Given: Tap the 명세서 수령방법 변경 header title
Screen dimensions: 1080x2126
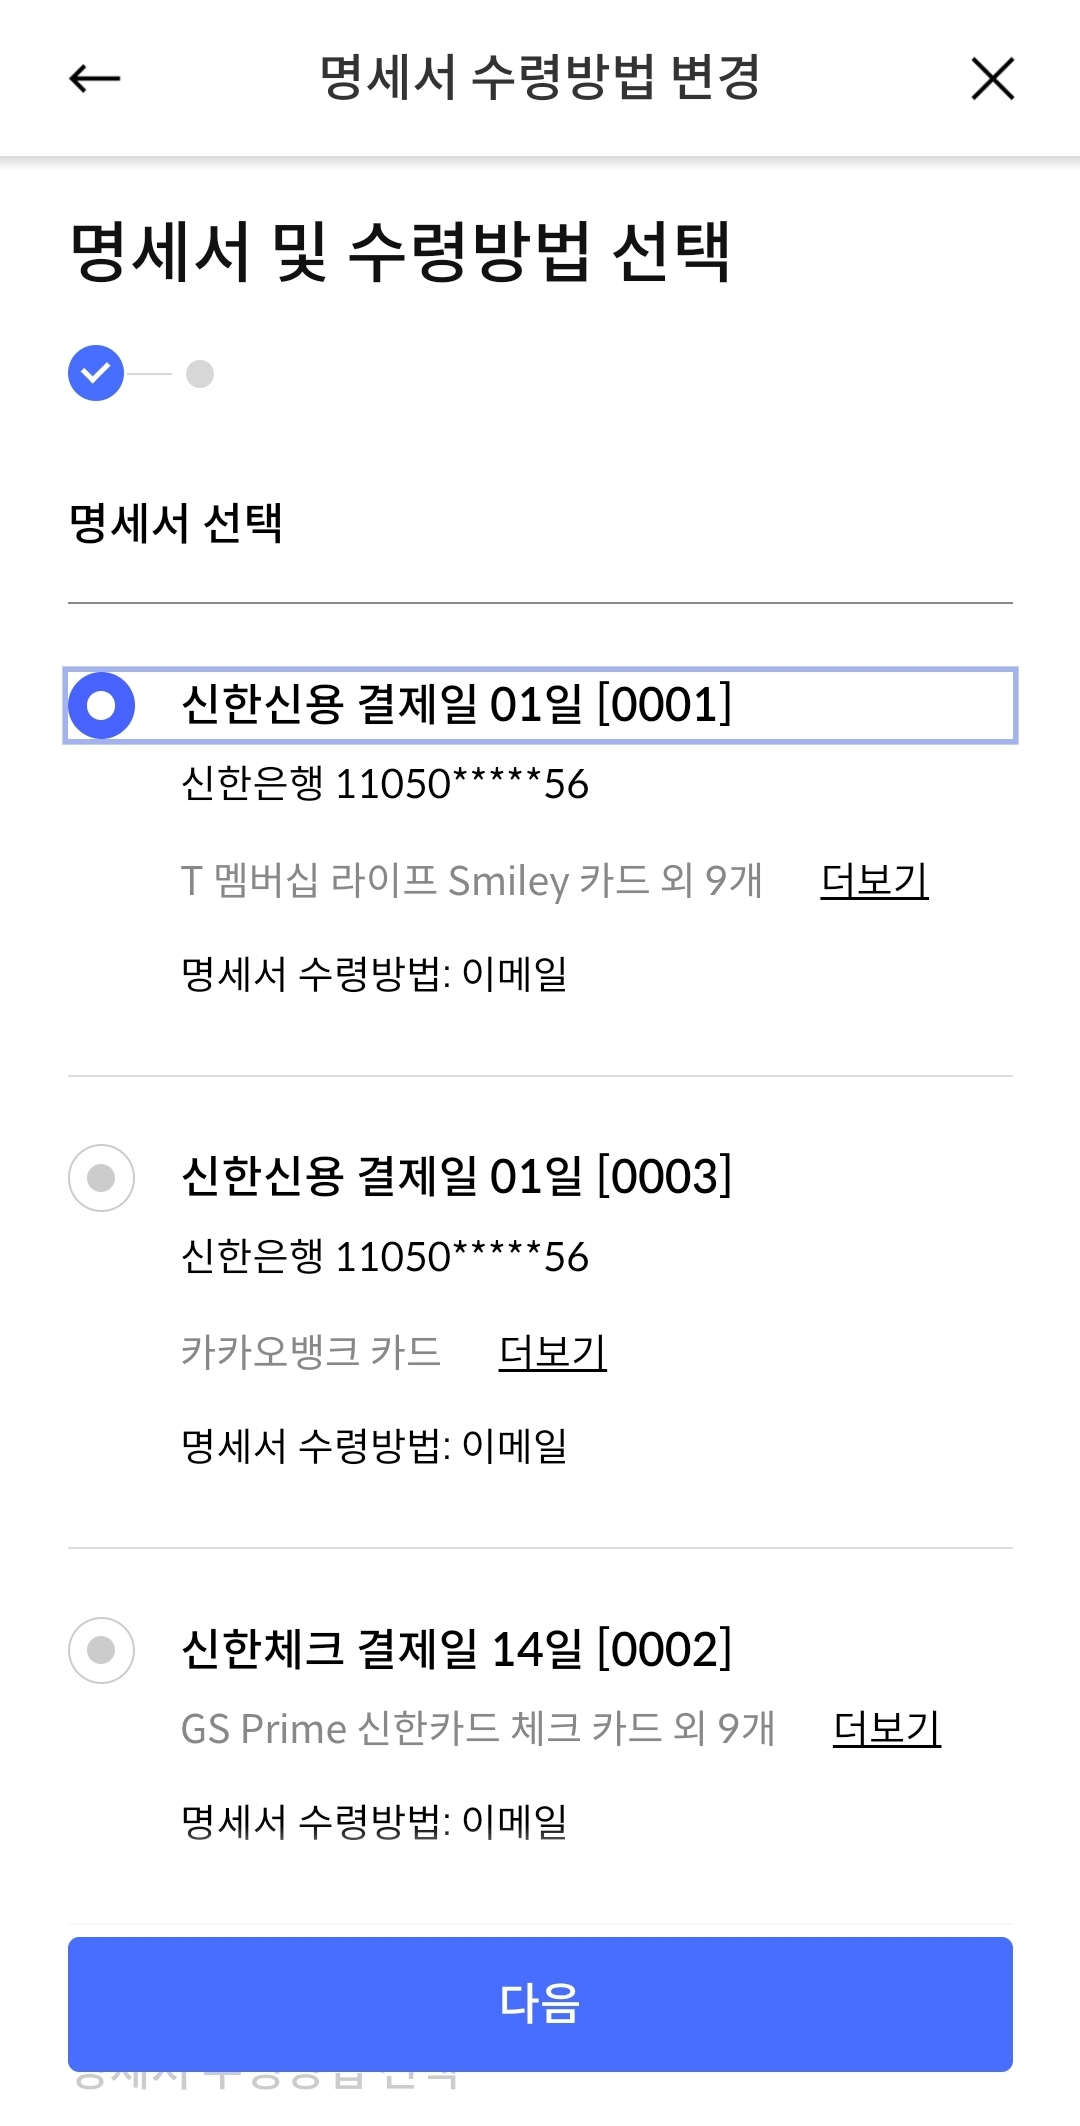Looking at the screenshot, I should click(x=540, y=78).
